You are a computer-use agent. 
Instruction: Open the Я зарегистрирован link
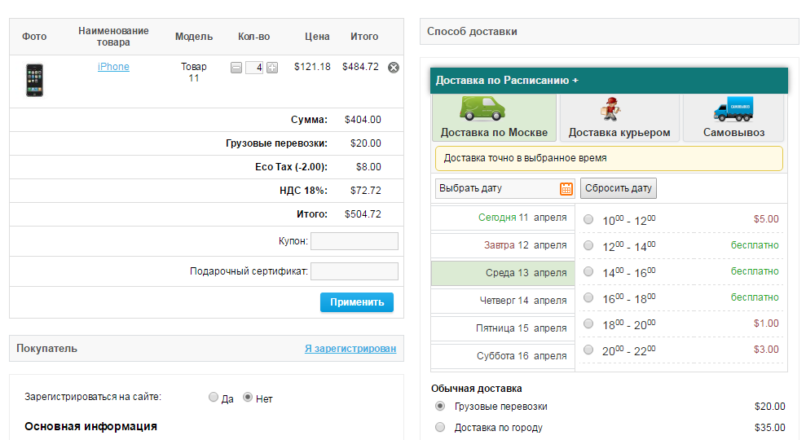coord(350,349)
